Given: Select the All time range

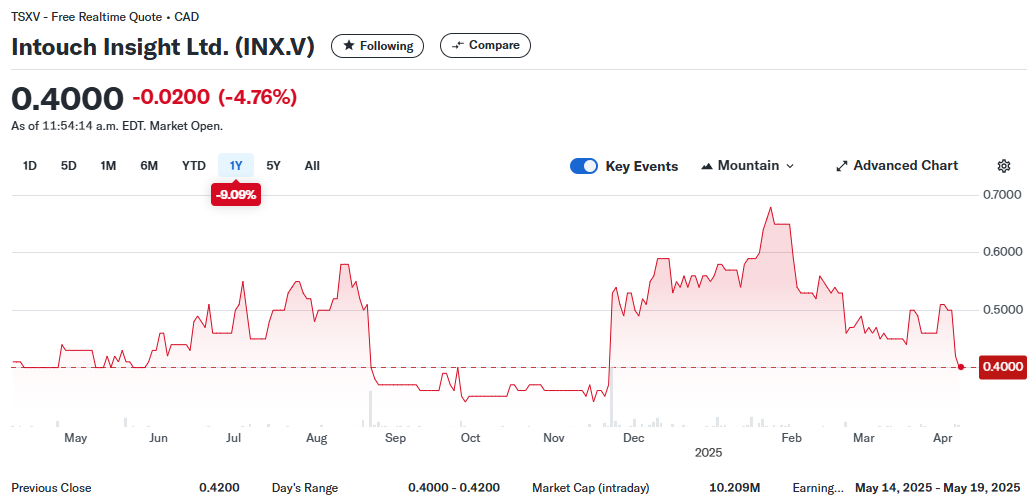Looking at the screenshot, I should pyautogui.click(x=312, y=166).
